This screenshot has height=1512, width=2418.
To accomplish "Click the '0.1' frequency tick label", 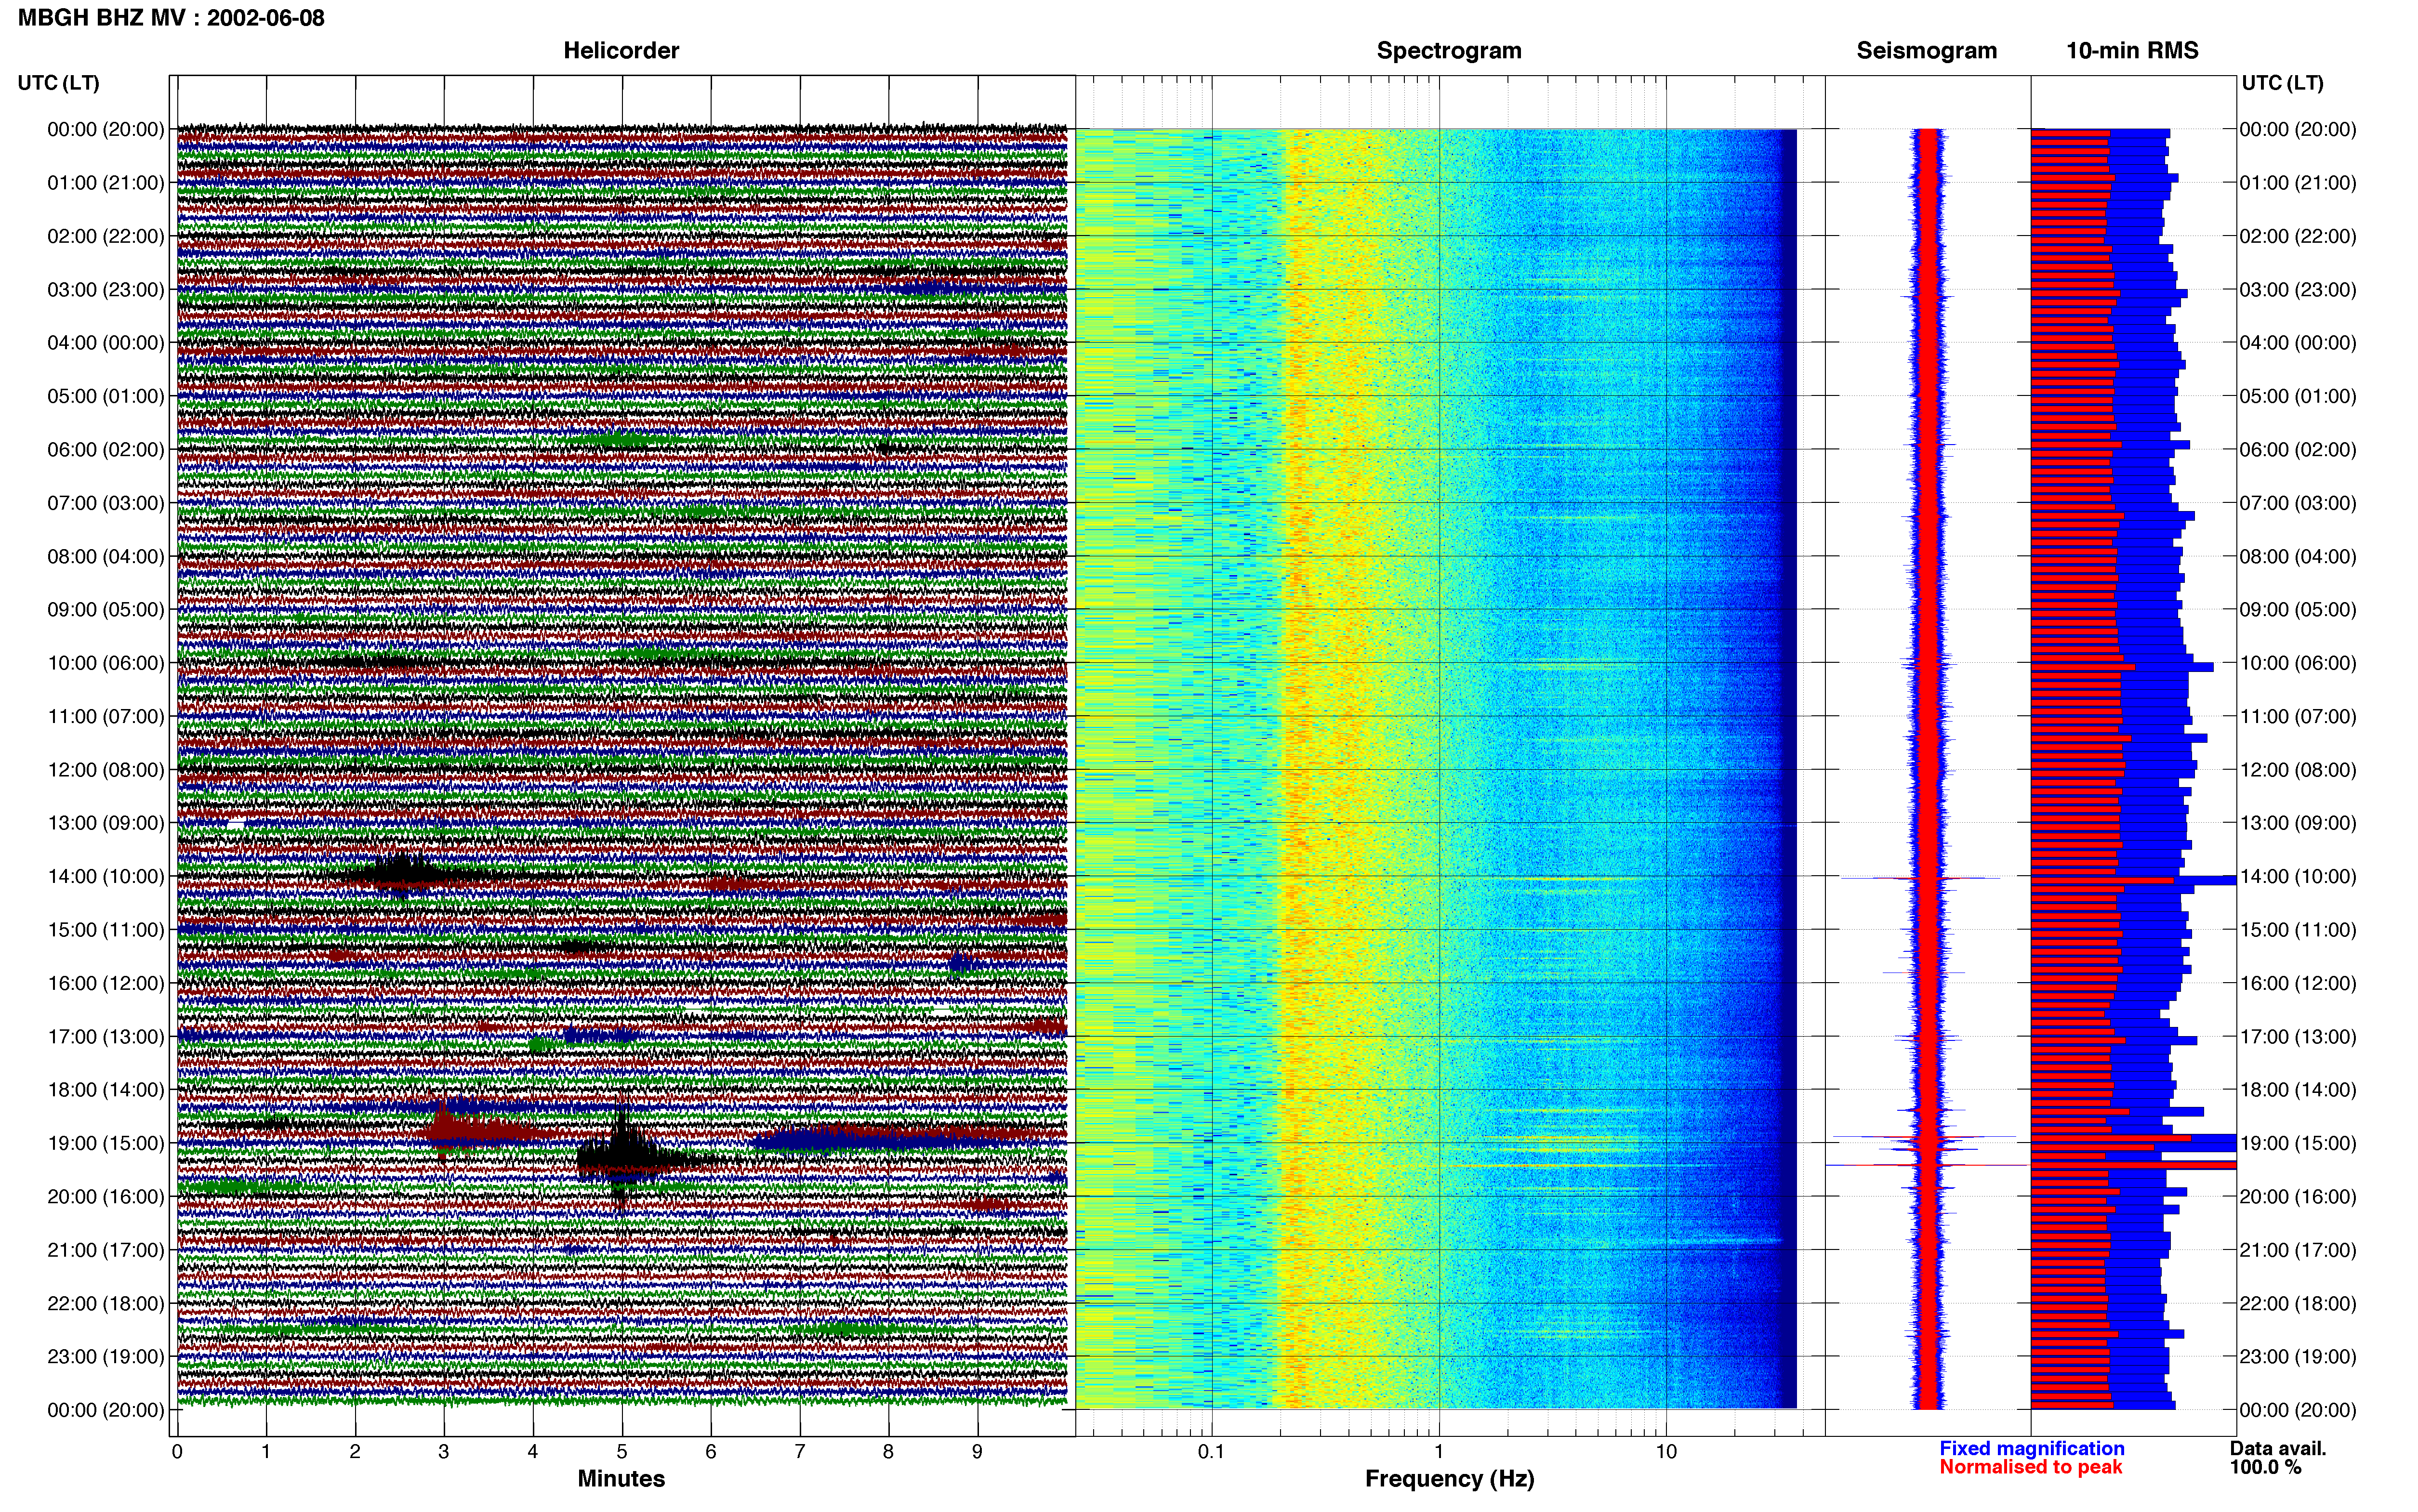I will (1211, 1451).
